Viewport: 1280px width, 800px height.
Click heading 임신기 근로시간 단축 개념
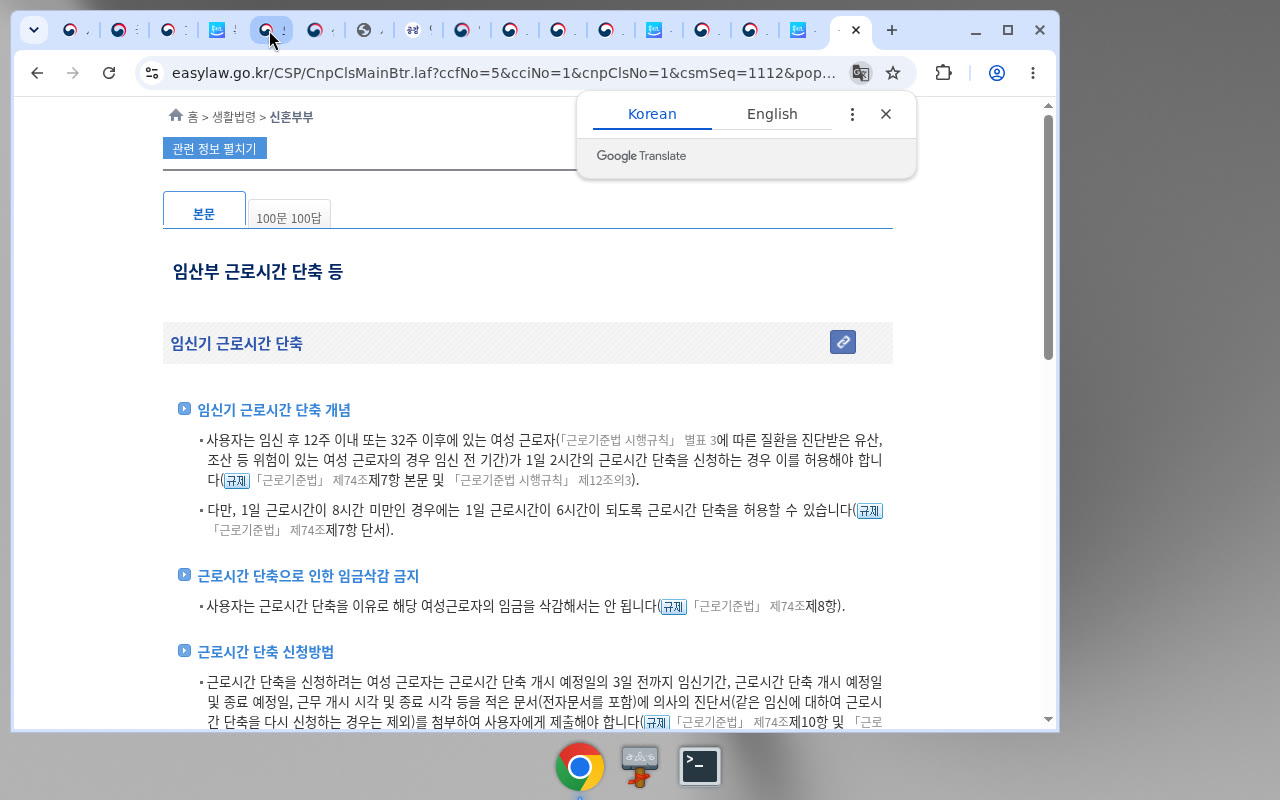click(274, 410)
